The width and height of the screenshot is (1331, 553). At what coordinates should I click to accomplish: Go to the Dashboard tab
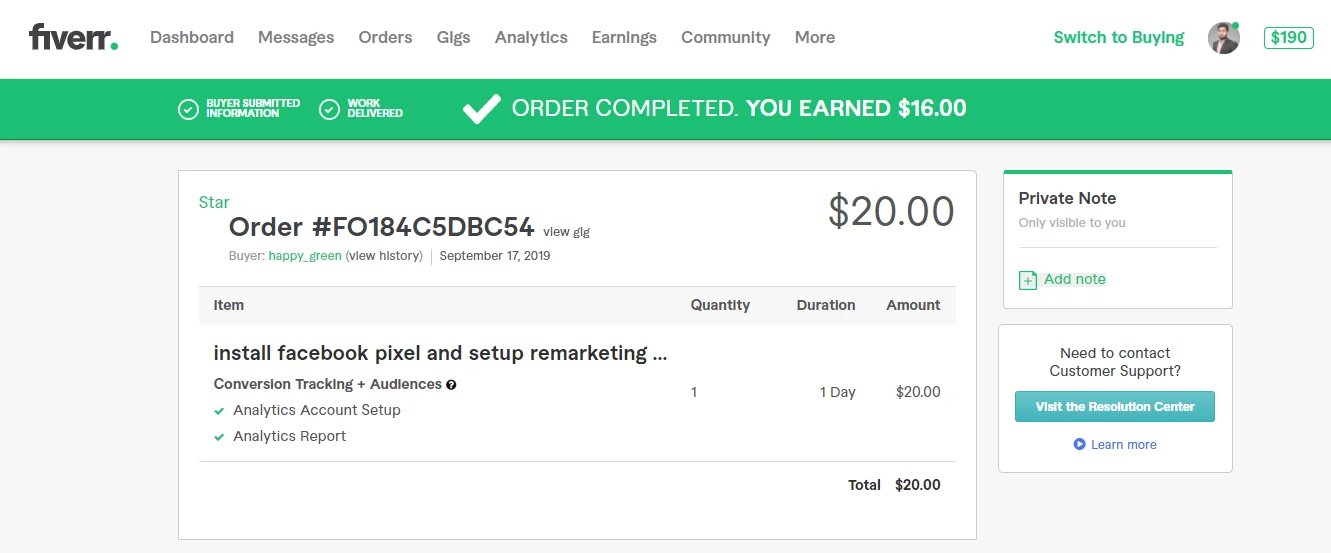(192, 38)
